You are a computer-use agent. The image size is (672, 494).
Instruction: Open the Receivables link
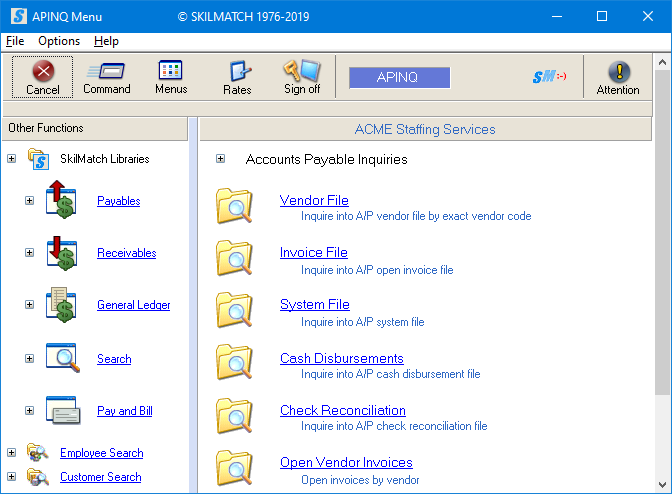pos(126,253)
